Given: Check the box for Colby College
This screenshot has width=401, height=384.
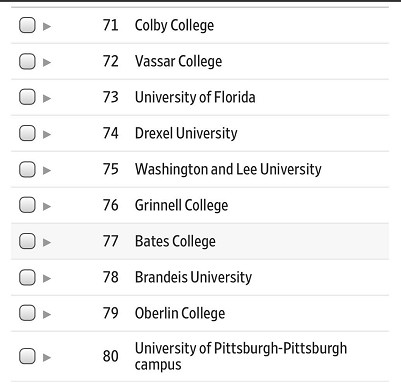Looking at the screenshot, I should point(27,25).
